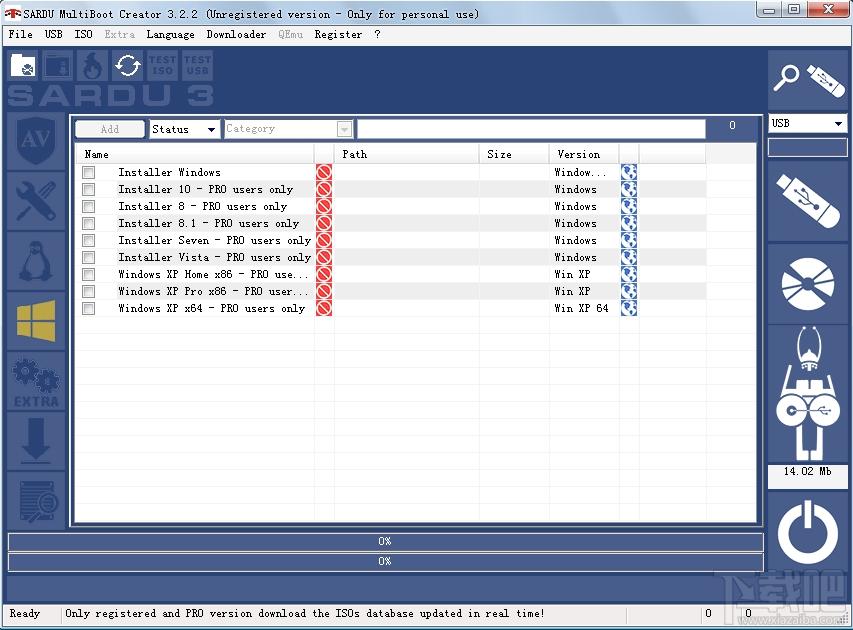
Task: Open the File menu
Action: pos(21,34)
